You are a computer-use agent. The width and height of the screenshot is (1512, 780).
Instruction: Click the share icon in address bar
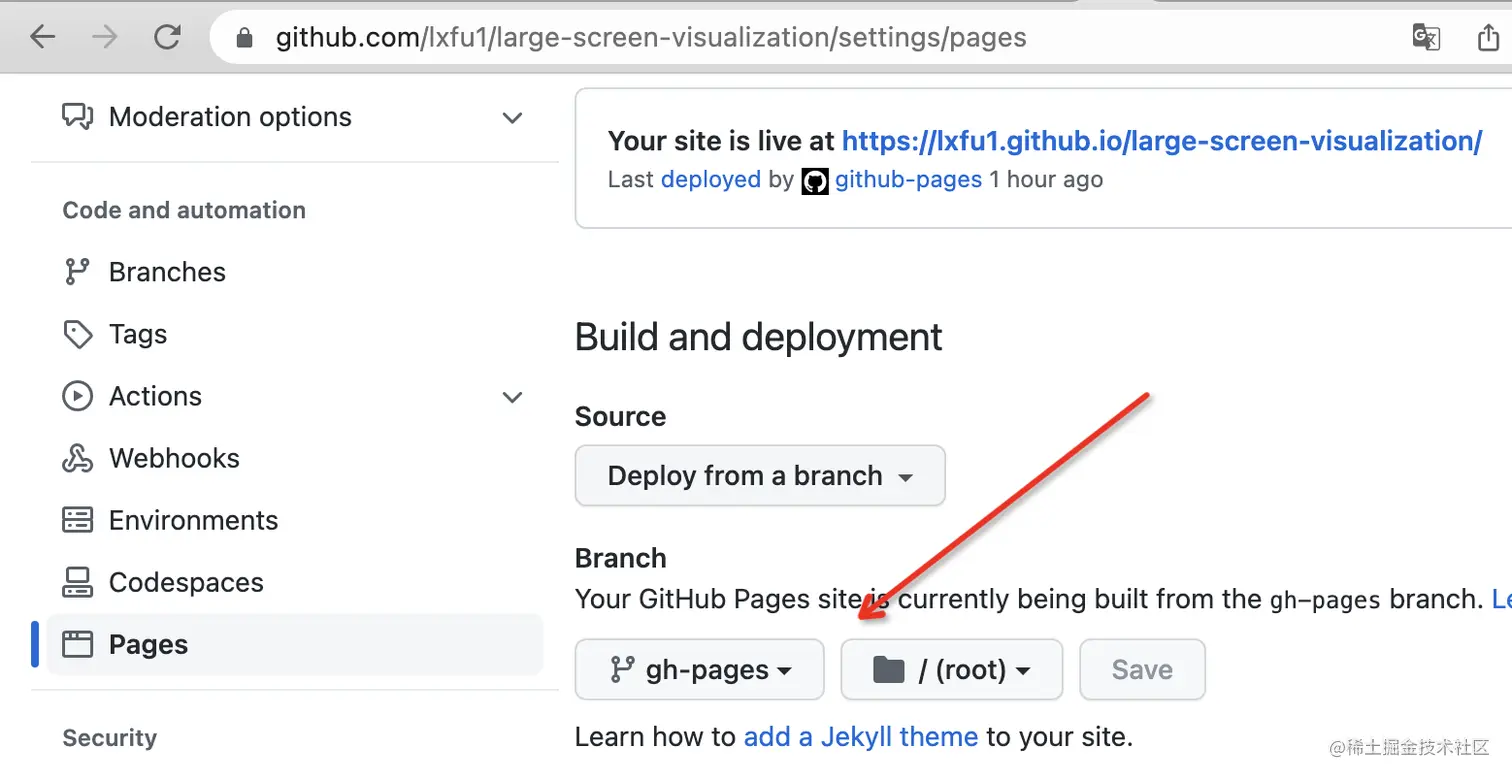pos(1488,38)
